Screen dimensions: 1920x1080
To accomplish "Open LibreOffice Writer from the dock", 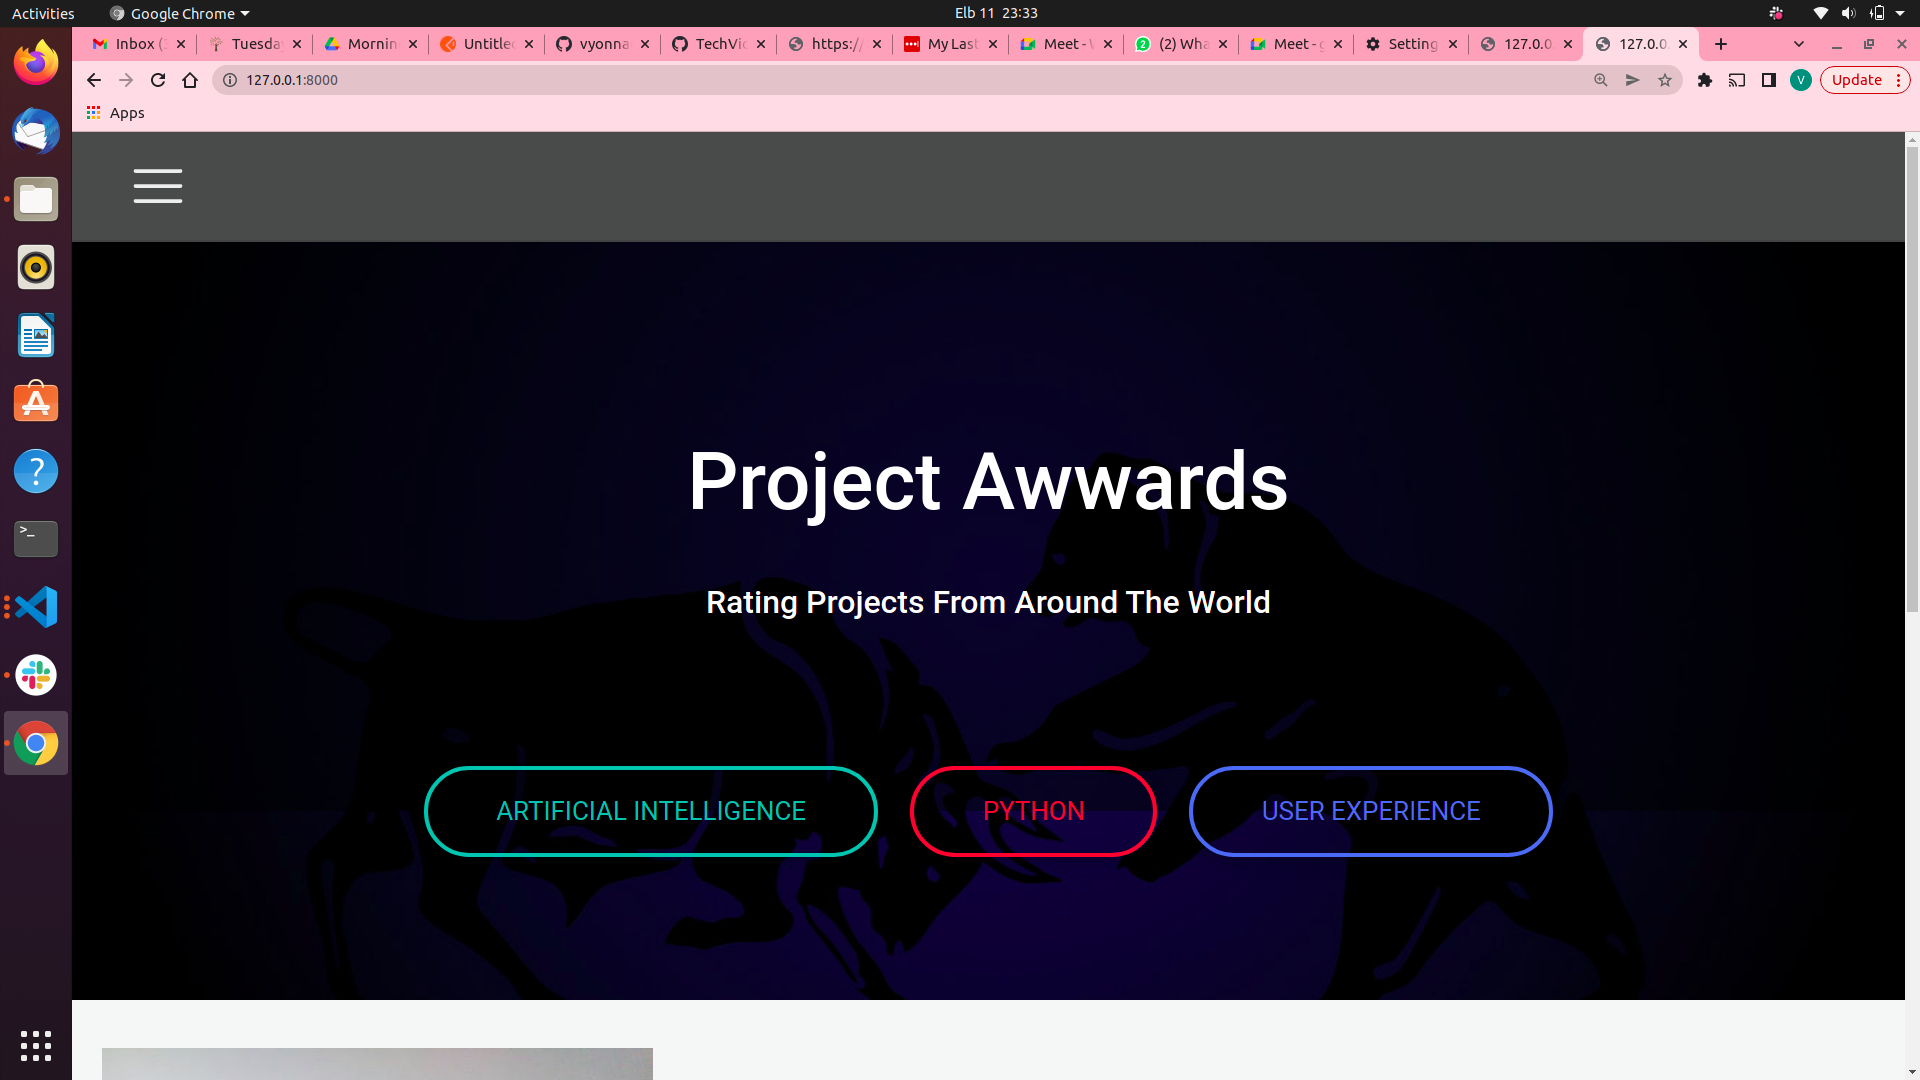I will coord(36,335).
